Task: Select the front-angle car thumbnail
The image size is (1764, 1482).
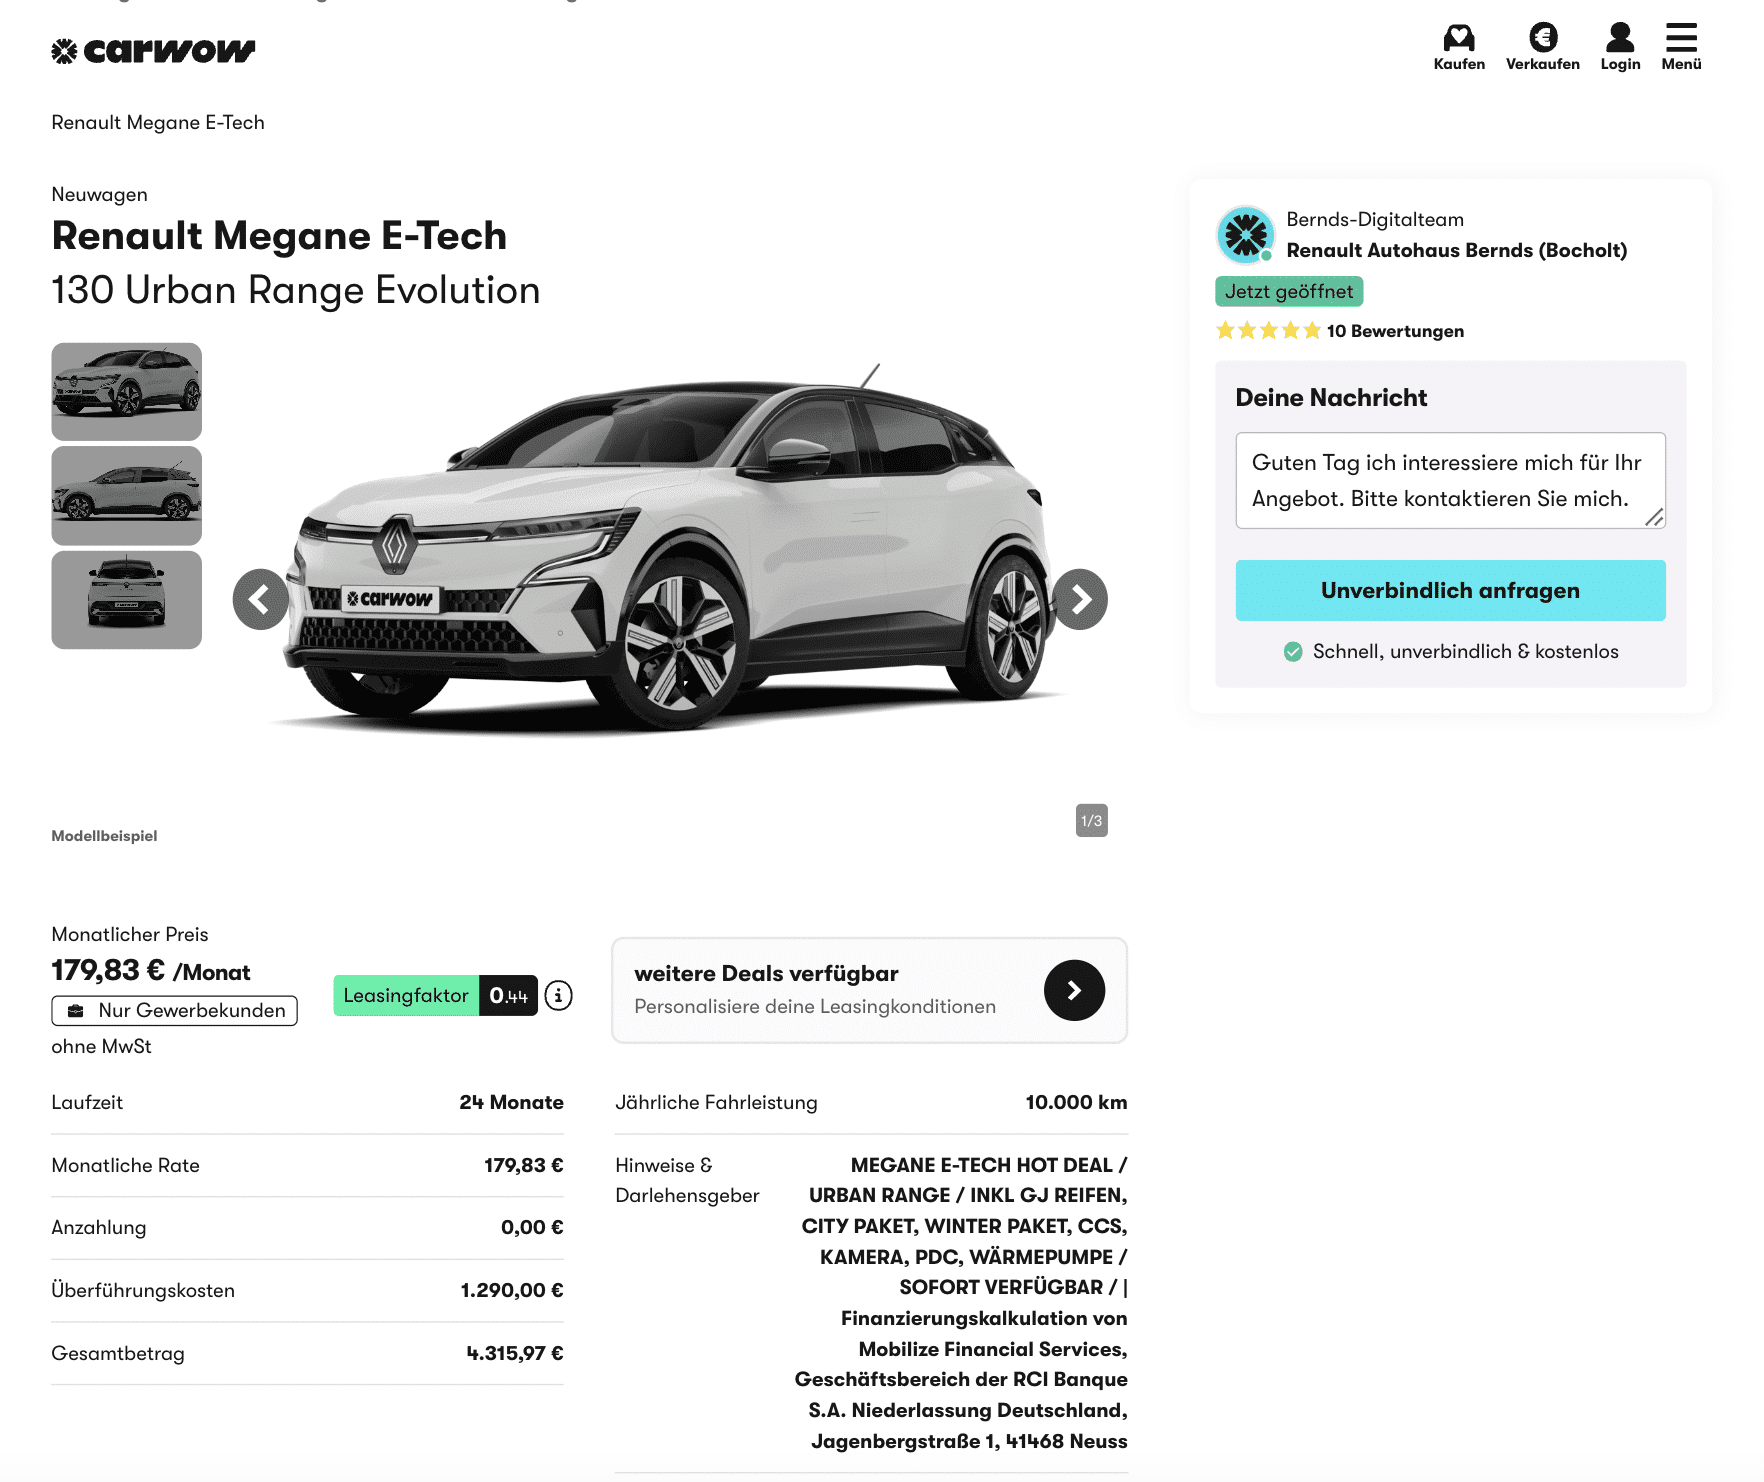Action: (127, 392)
